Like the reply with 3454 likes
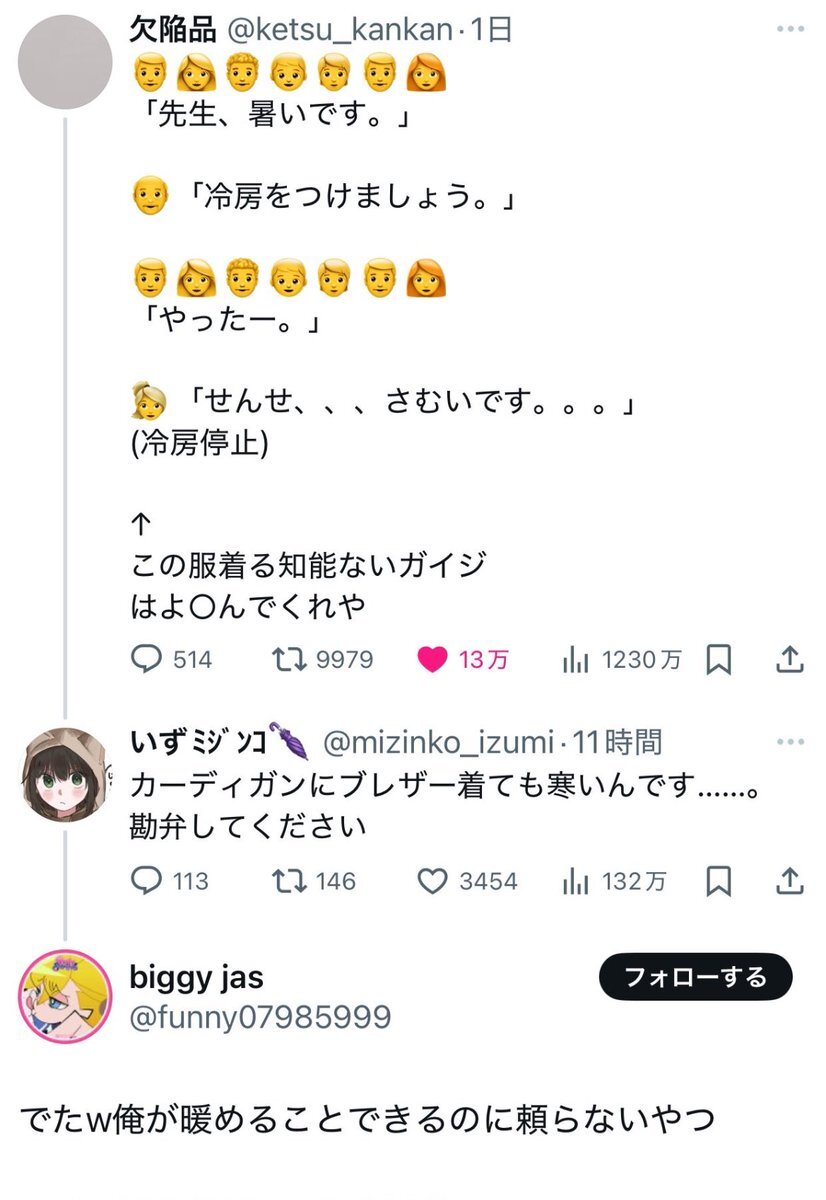Screen dimensions: 826x1200 click(467, 881)
